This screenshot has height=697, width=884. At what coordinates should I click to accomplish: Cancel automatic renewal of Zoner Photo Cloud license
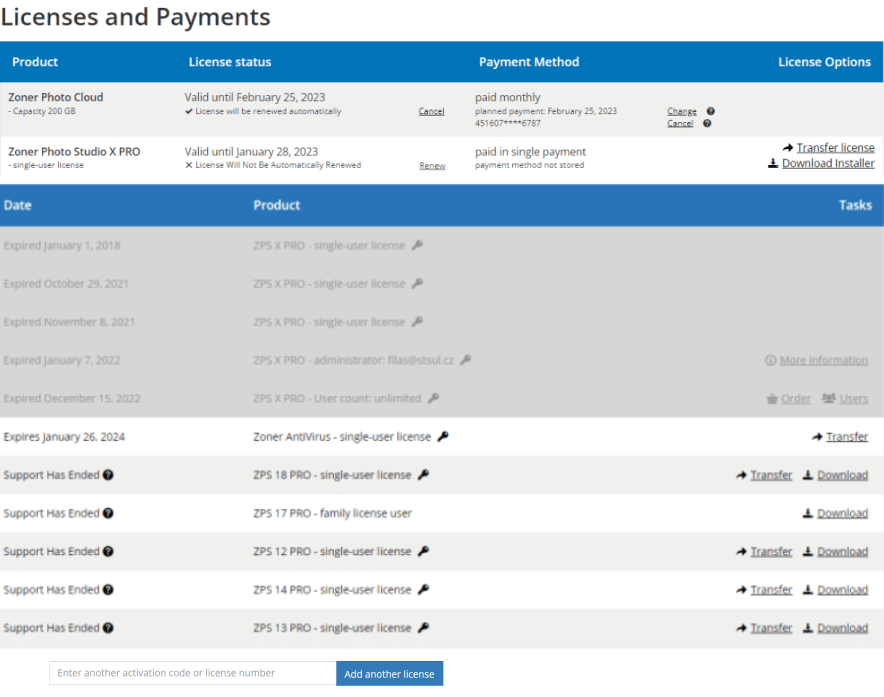click(x=431, y=112)
